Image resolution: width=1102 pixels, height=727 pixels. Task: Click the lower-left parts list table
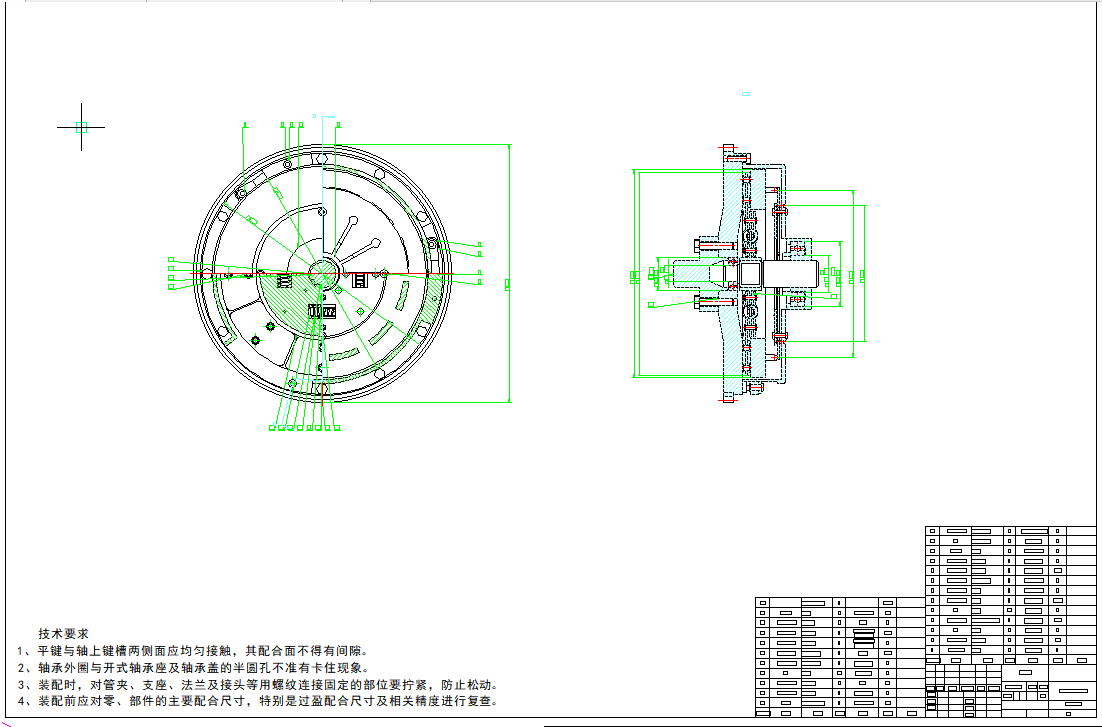coord(838,655)
